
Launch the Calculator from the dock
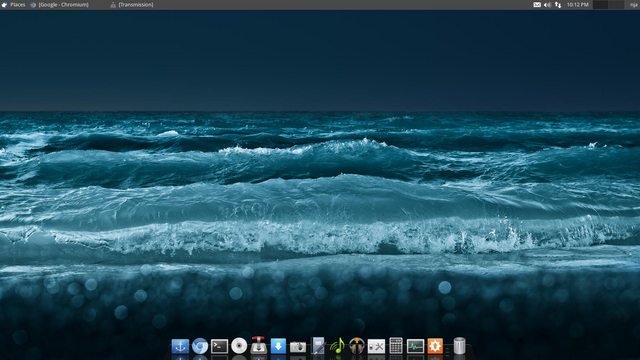(x=396, y=345)
